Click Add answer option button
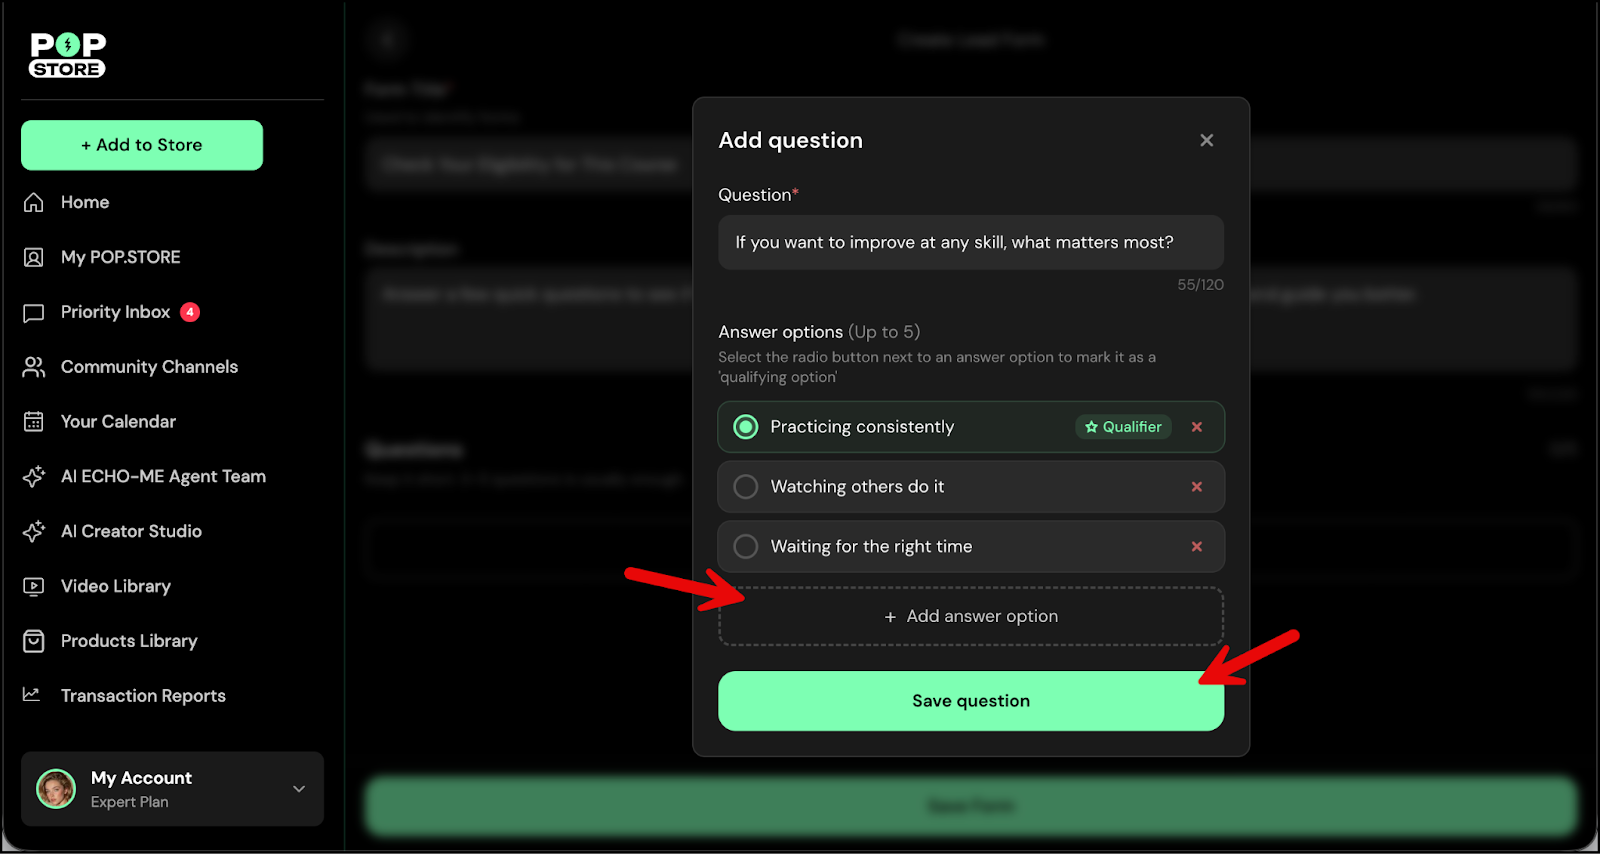The width and height of the screenshot is (1600, 854). [x=970, y=616]
